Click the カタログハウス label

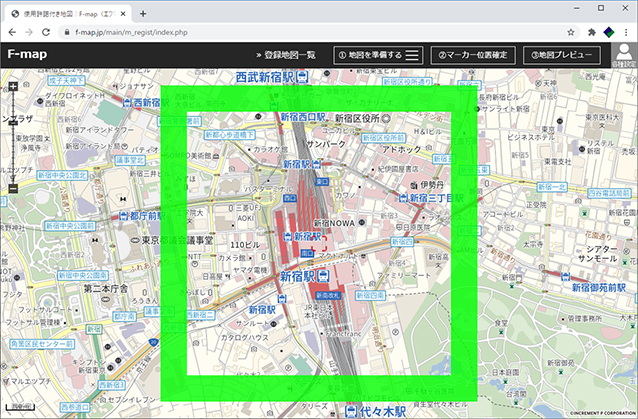pos(245,338)
